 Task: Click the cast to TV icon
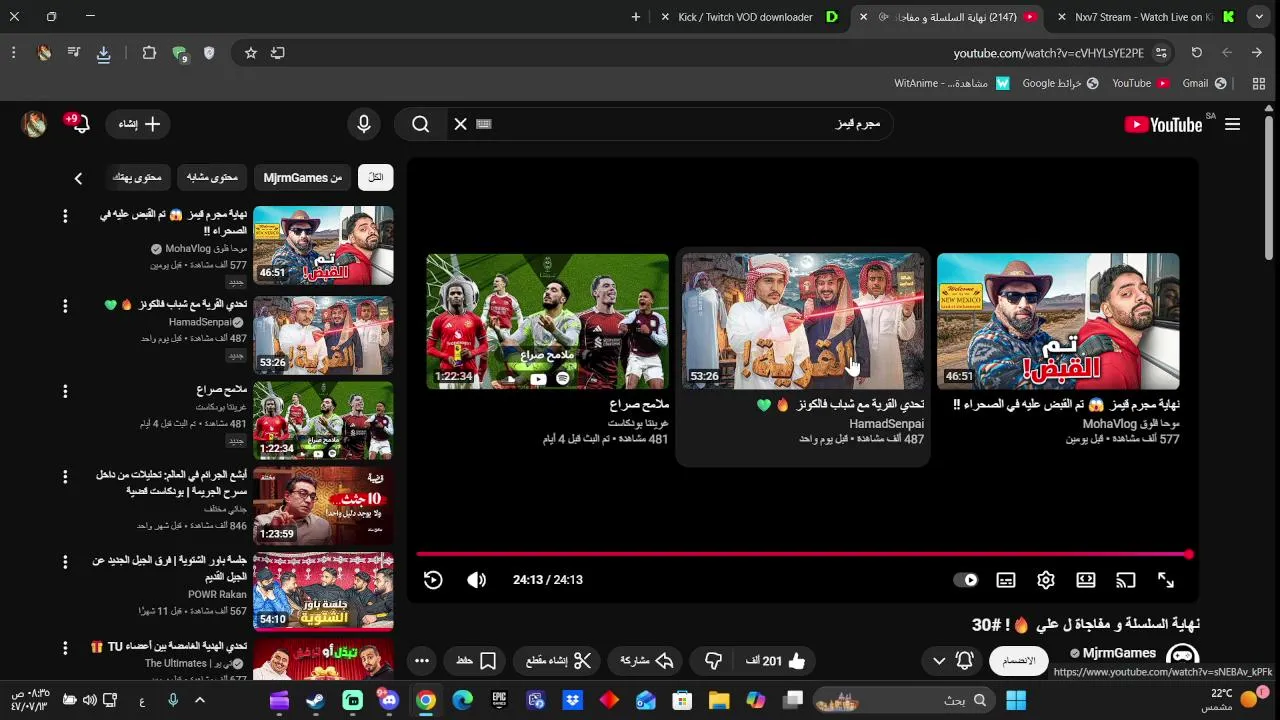(x=1126, y=580)
